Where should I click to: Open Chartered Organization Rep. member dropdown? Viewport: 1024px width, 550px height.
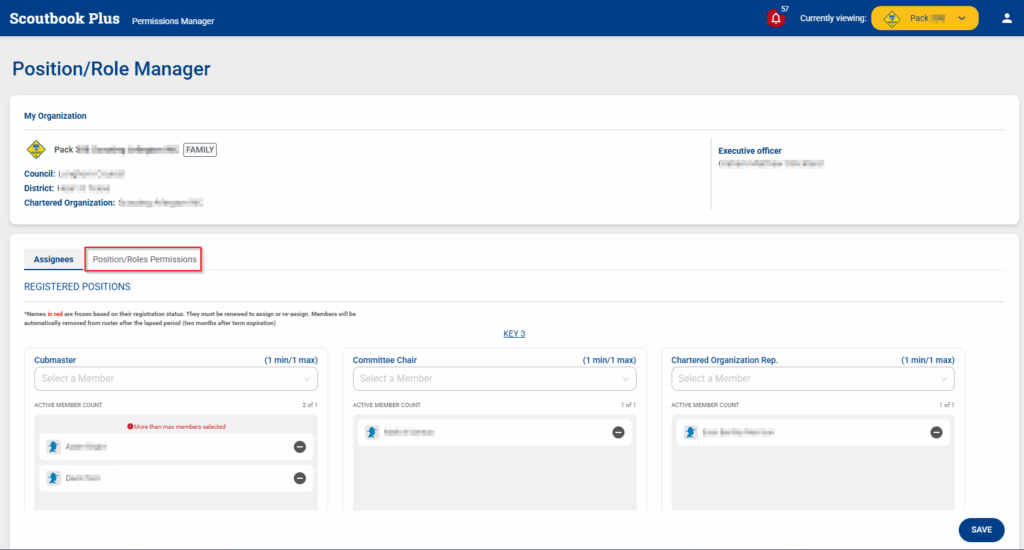tap(812, 379)
